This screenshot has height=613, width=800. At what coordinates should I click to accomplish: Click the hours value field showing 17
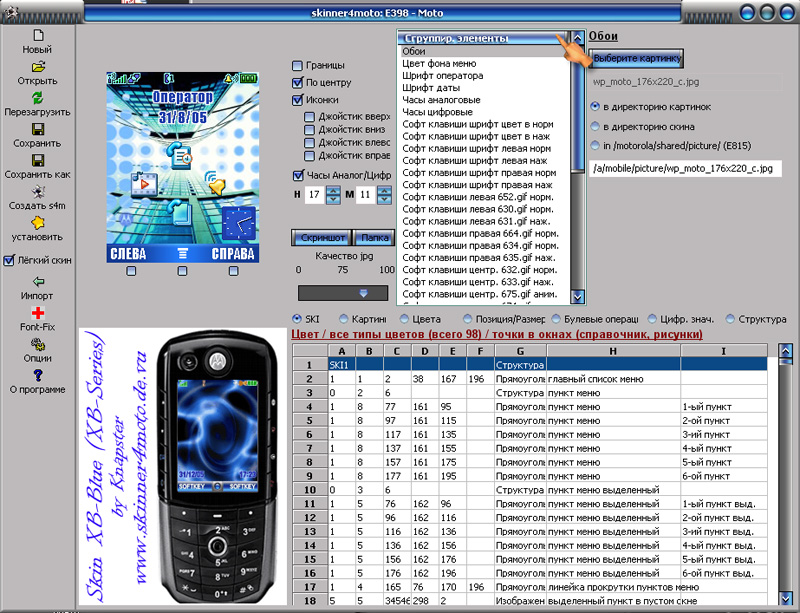coord(315,194)
